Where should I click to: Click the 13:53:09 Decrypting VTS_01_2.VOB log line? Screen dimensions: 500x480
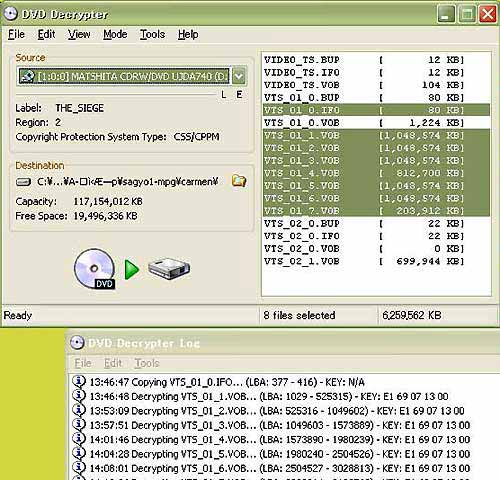277,410
